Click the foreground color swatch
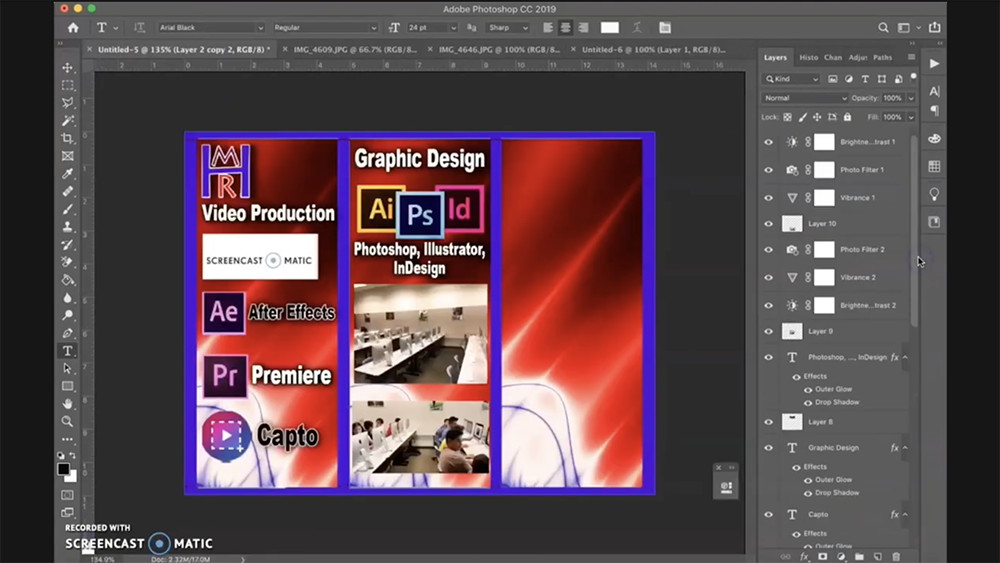1000x563 pixels. pos(63,469)
